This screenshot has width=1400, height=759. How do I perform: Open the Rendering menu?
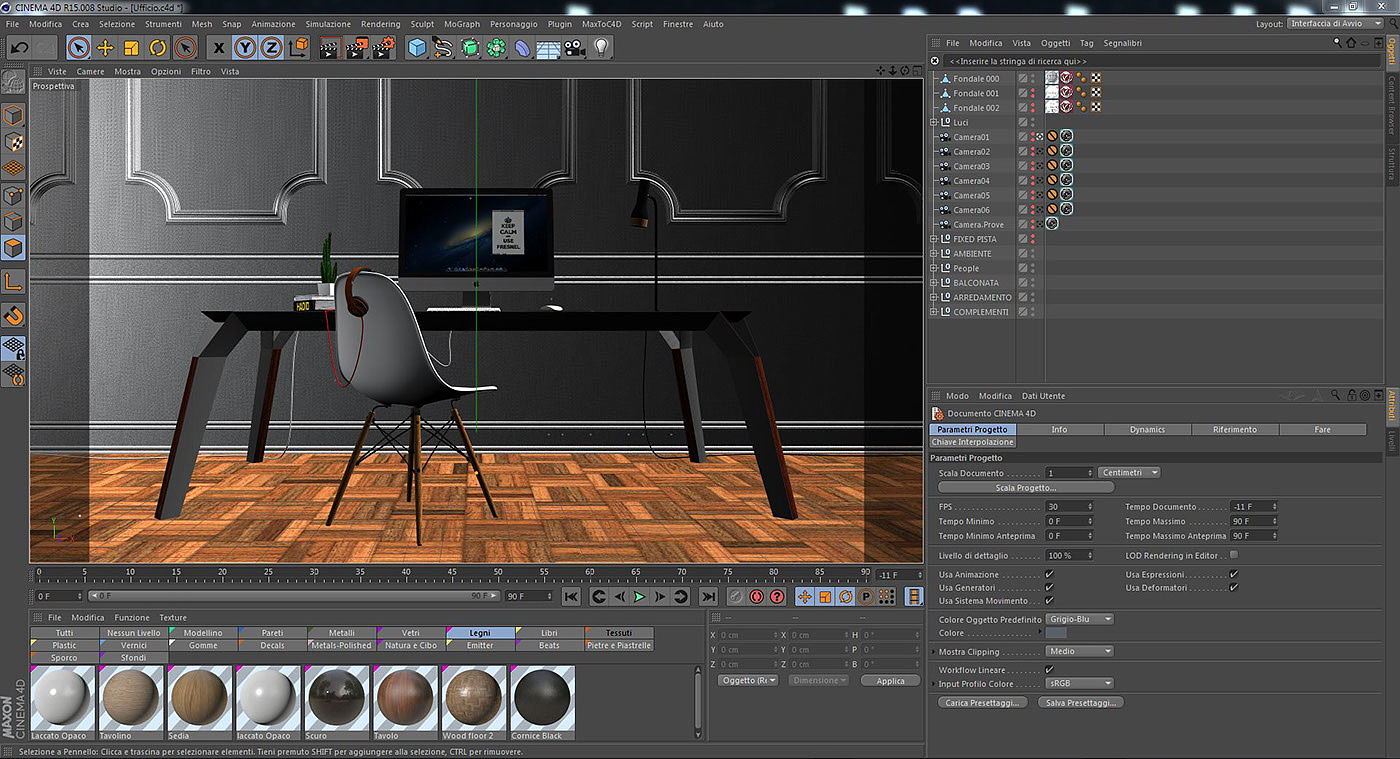(380, 24)
